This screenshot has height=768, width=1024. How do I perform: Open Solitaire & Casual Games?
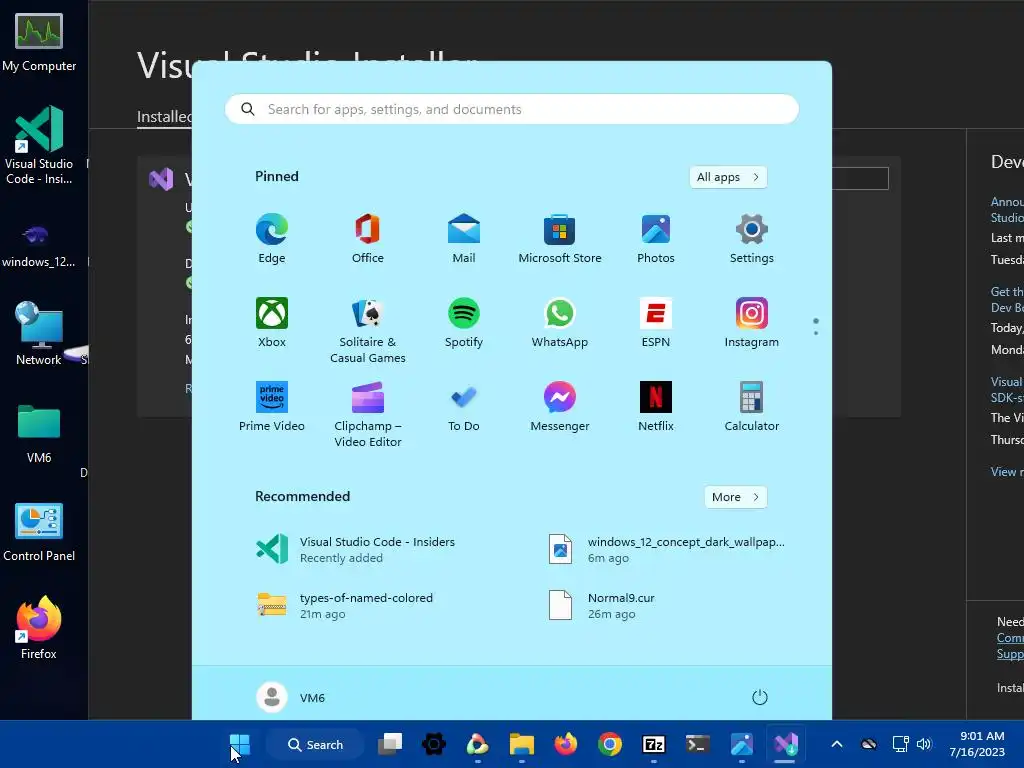368,330
